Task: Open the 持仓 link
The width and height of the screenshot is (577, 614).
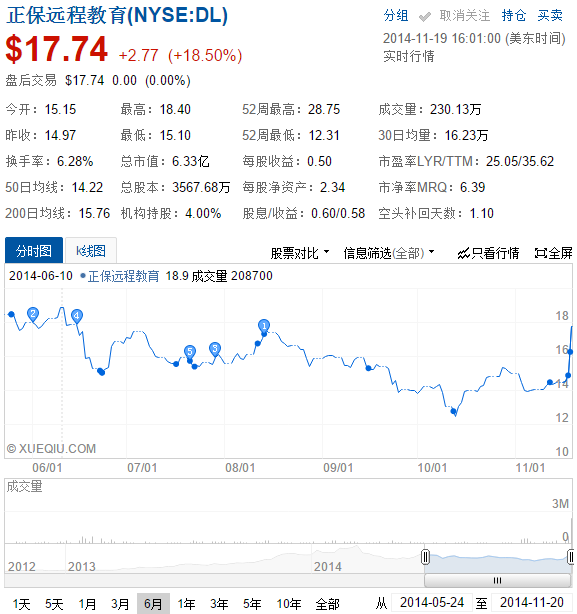Action: pyautogui.click(x=514, y=16)
